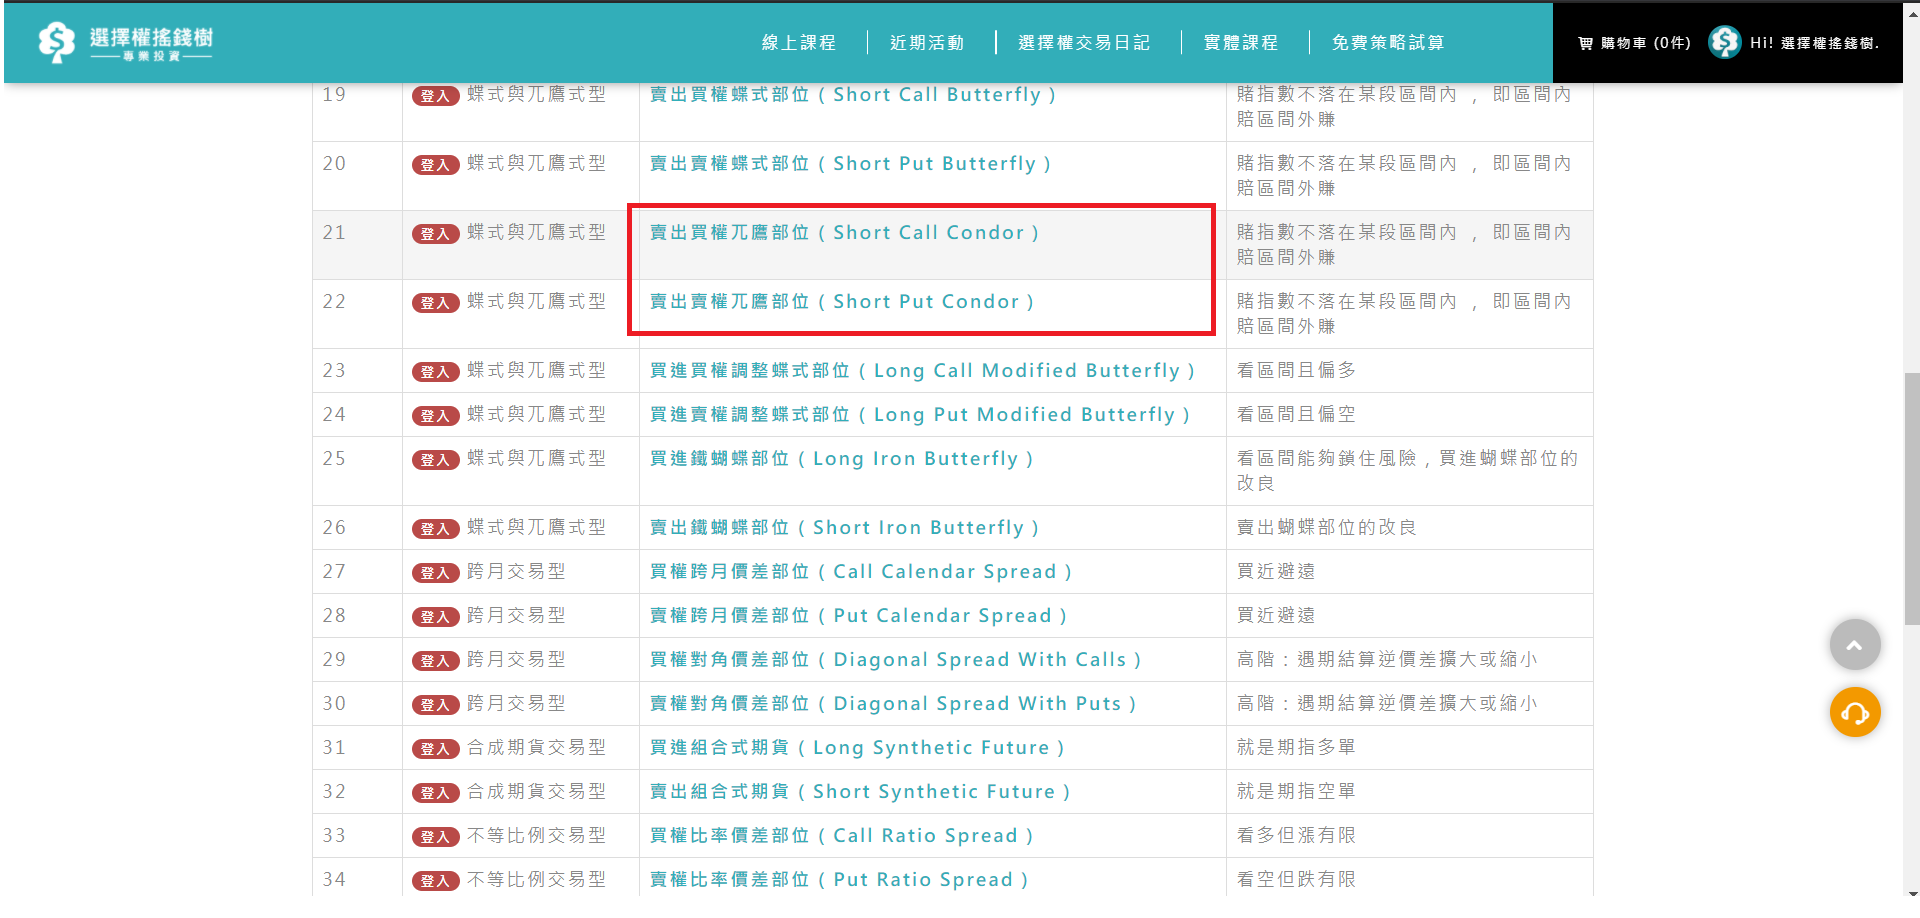Image resolution: width=1920 pixels, height=918 pixels.
Task: Click 合成期貨交易型 category text in row 31
Action: click(x=536, y=747)
